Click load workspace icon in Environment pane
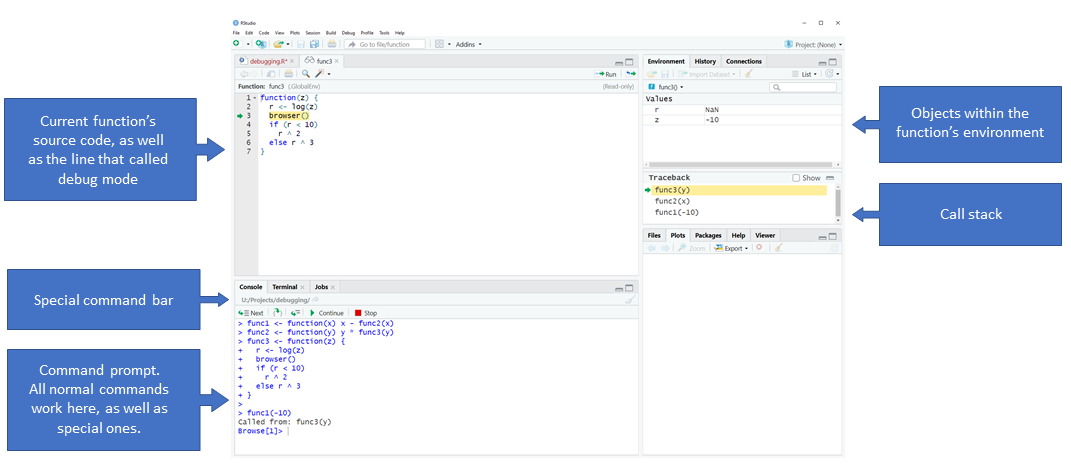Image resolution: width=1071 pixels, height=464 pixels. pyautogui.click(x=652, y=74)
